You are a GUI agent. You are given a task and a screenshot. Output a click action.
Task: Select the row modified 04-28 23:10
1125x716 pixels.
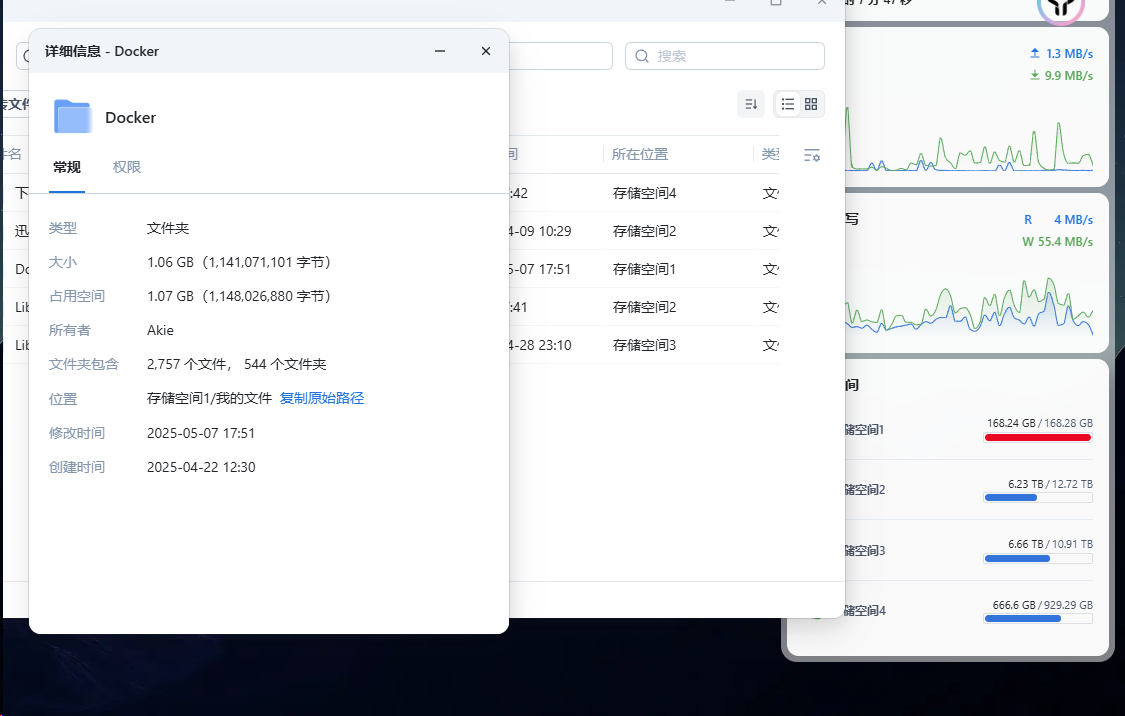pyautogui.click(x=644, y=345)
